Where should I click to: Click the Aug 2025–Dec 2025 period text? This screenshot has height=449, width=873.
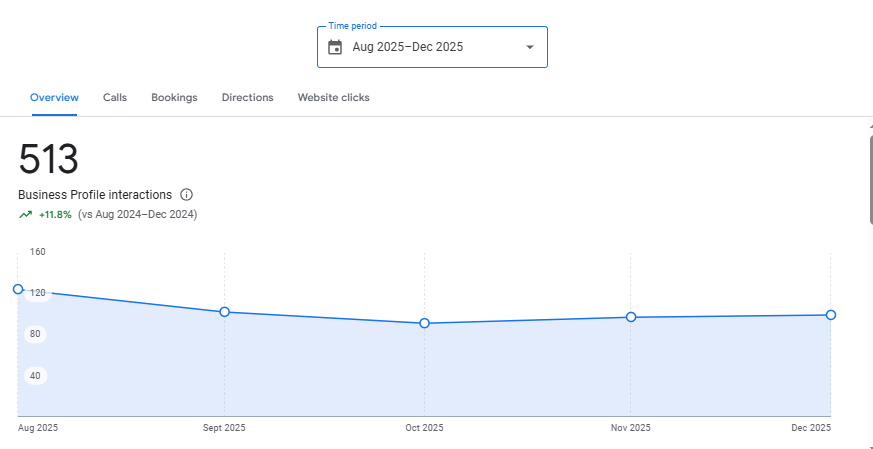pyautogui.click(x=408, y=47)
